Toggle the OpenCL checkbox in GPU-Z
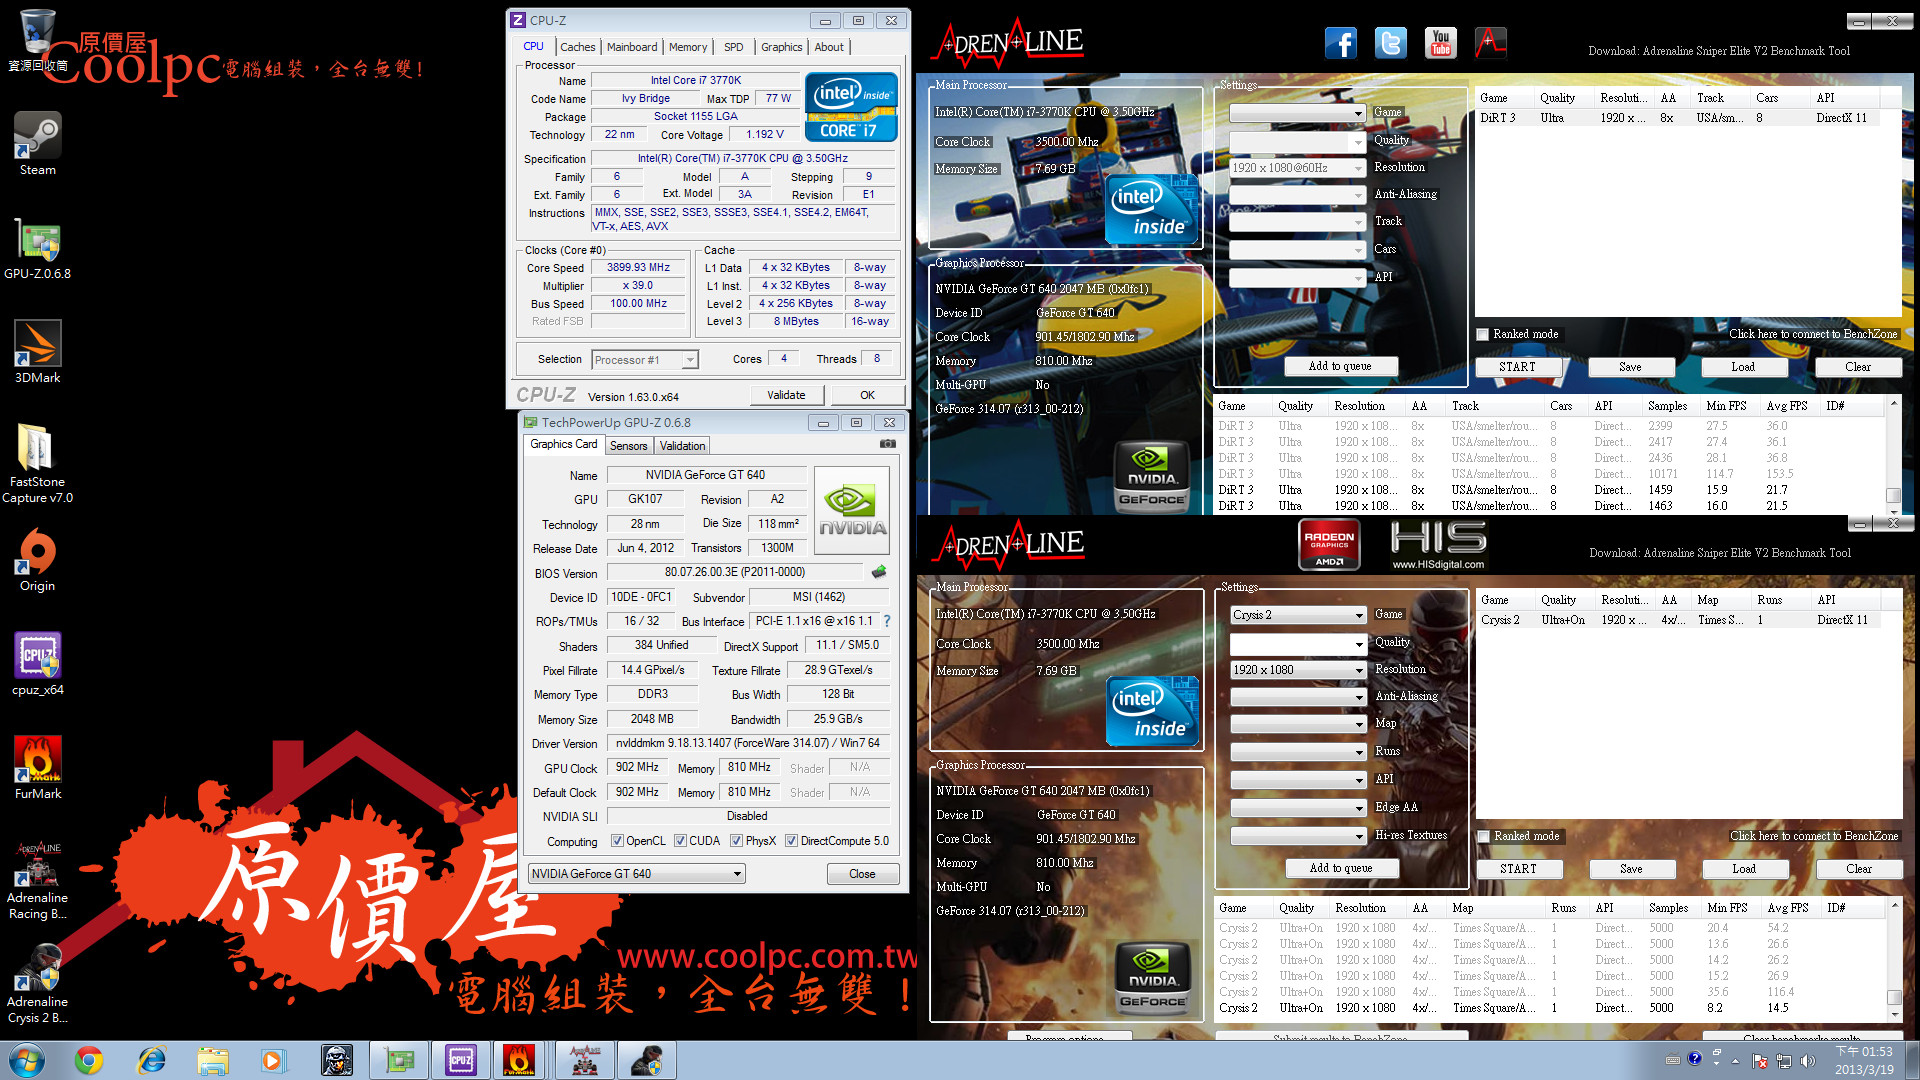Viewport: 1920px width, 1080px height. pyautogui.click(x=617, y=841)
